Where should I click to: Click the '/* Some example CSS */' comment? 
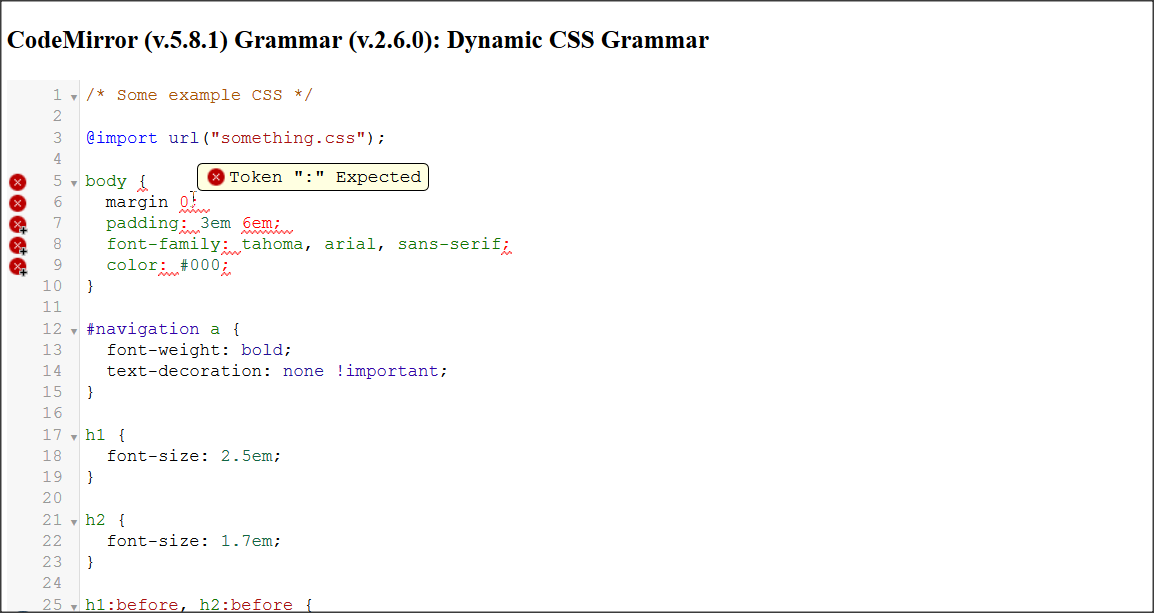point(199,95)
